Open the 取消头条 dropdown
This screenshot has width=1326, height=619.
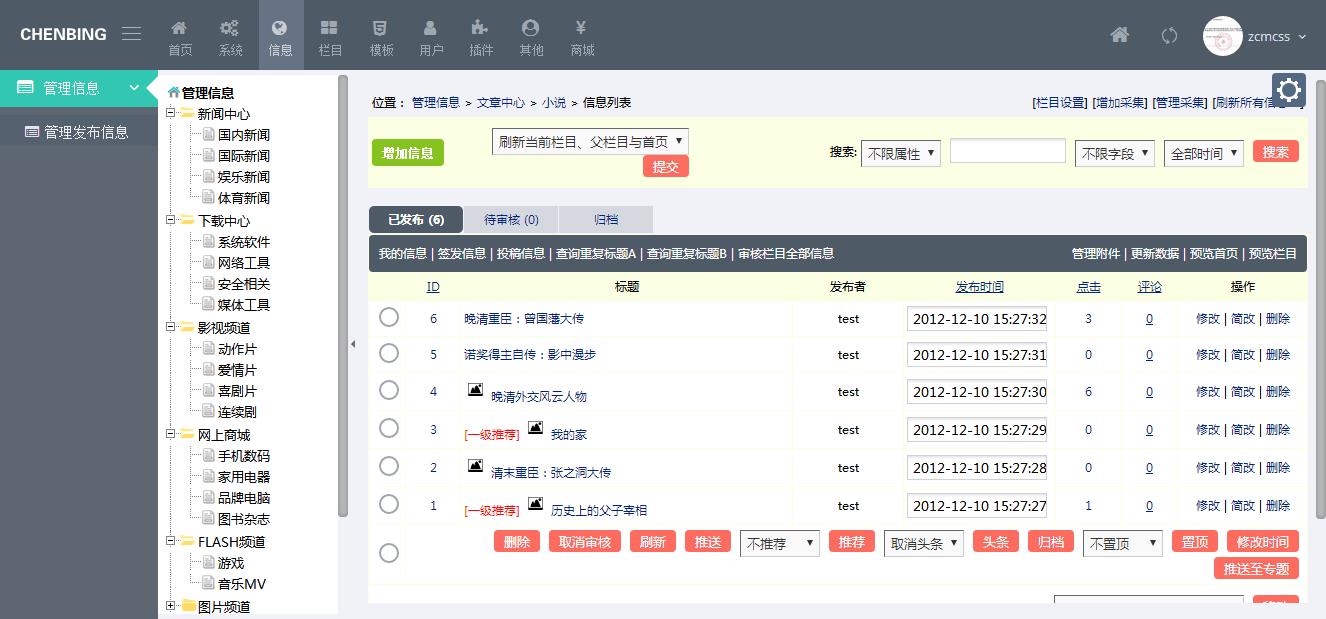click(924, 544)
